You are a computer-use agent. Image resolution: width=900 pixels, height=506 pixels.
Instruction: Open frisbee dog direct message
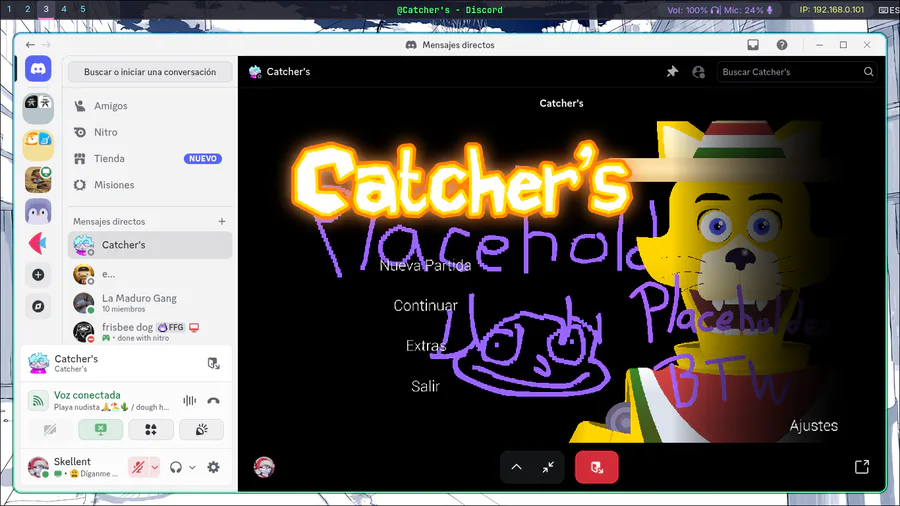click(x=150, y=332)
